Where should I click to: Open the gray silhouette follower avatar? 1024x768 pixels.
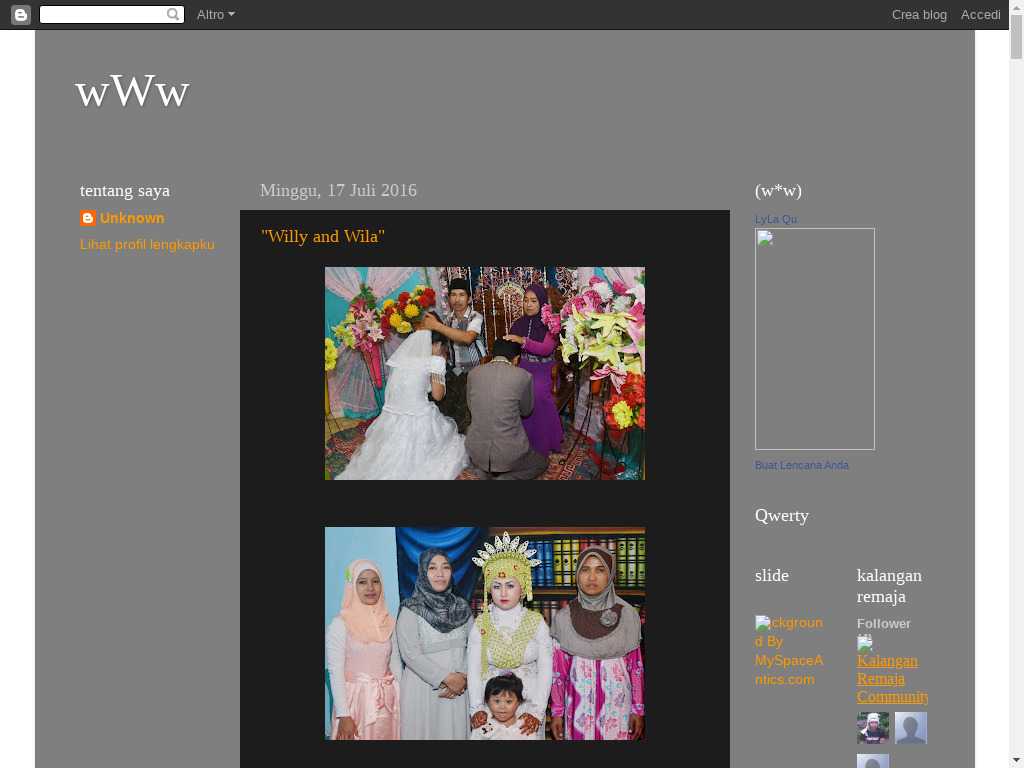tap(910, 728)
